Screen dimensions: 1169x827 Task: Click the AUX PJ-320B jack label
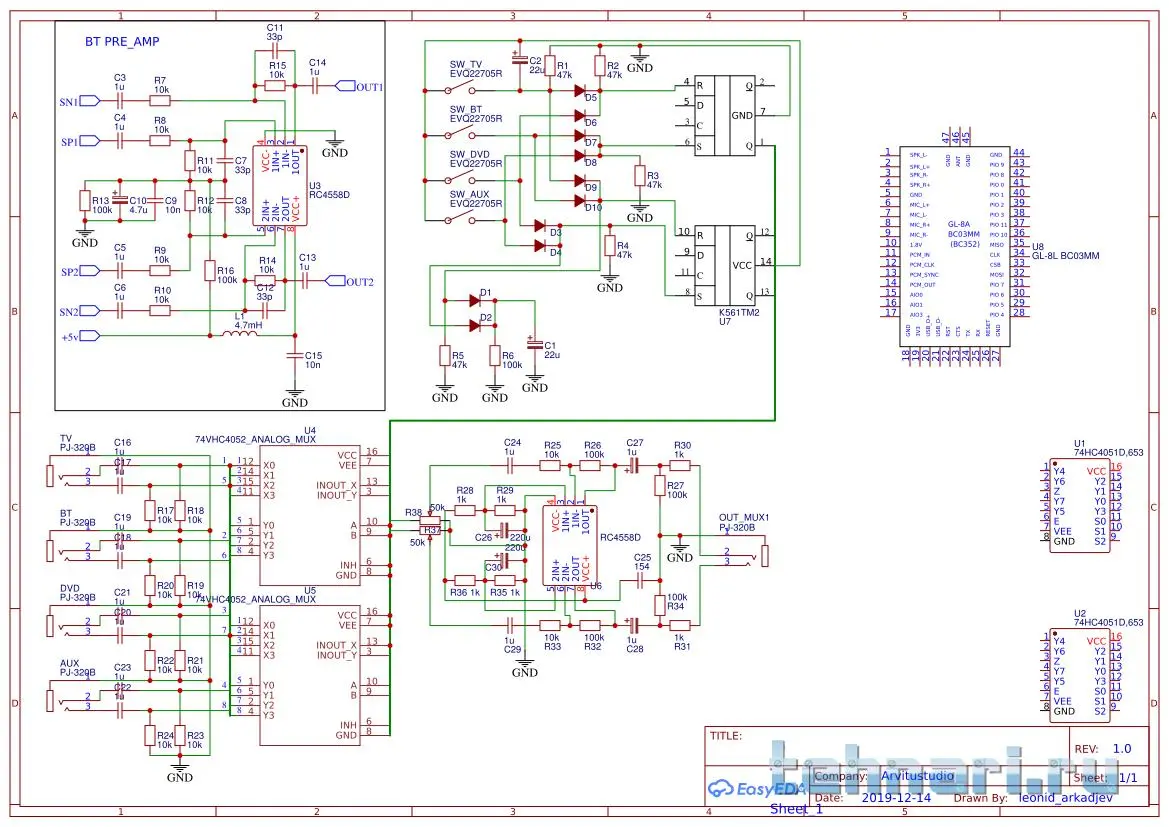78,667
